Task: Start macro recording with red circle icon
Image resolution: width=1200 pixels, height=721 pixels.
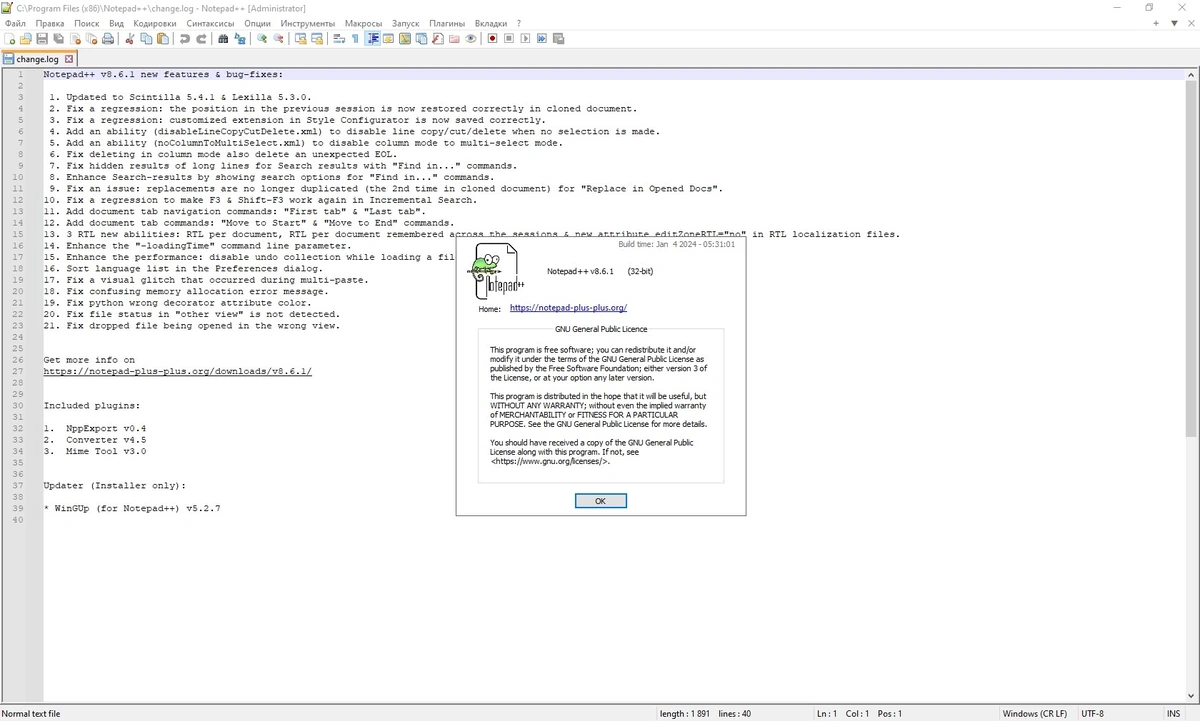Action: pos(493,39)
